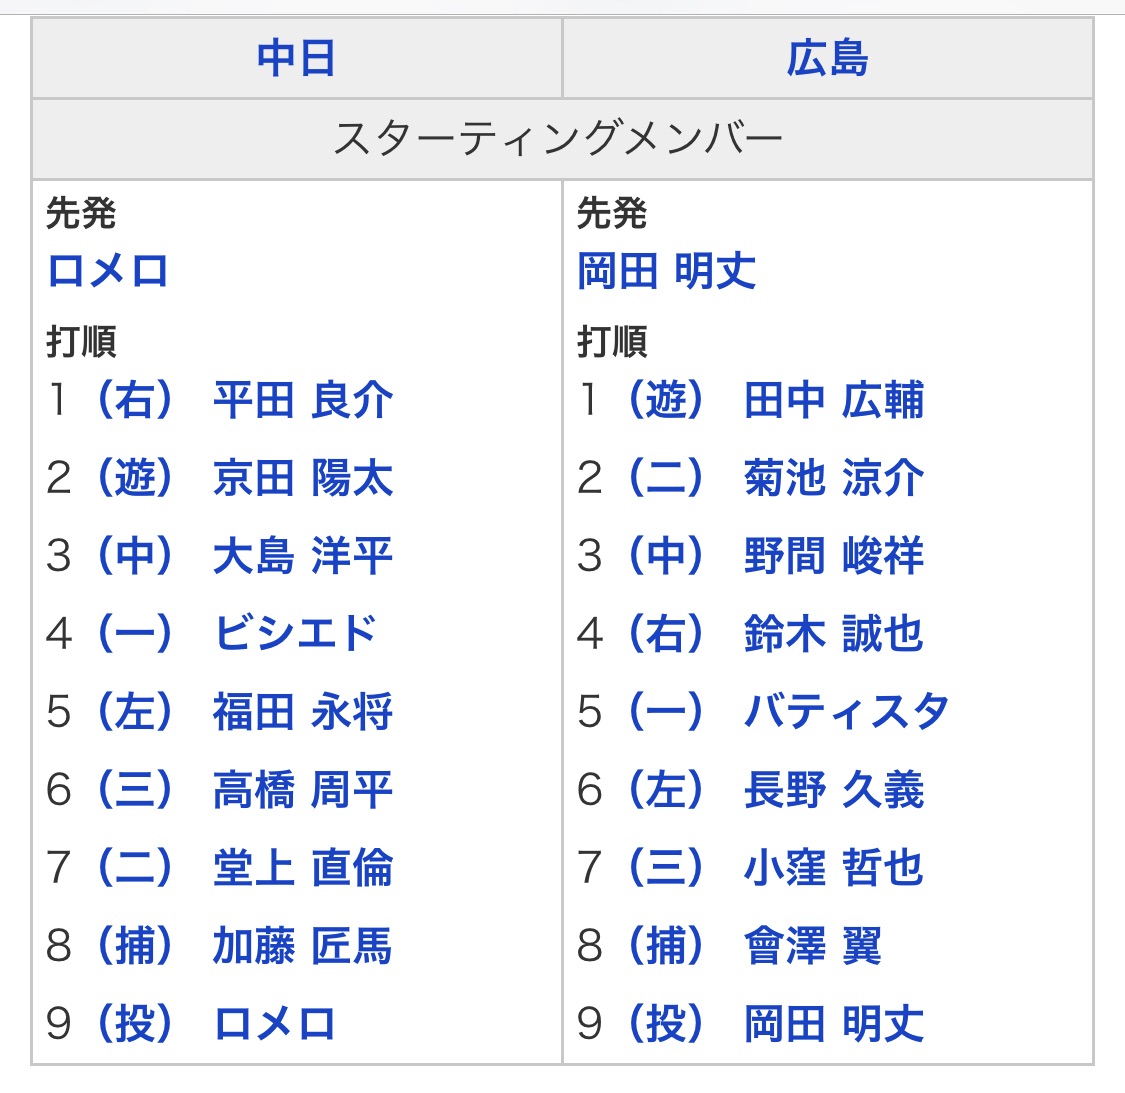Open player link 京田 陽太
This screenshot has width=1125, height=1093.
pyautogui.click(x=303, y=478)
